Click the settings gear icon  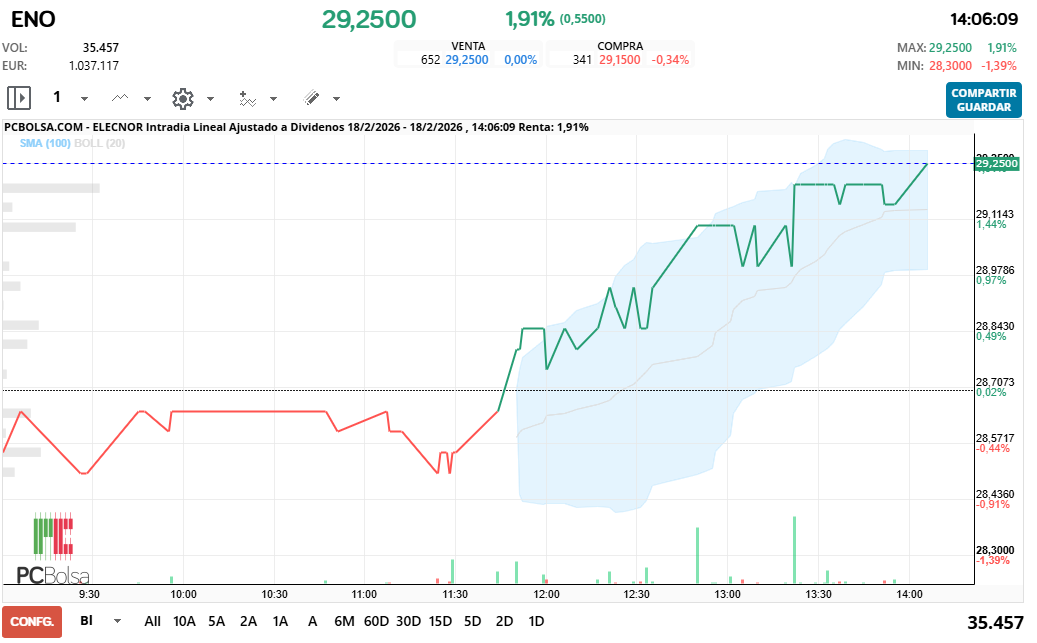click(182, 98)
